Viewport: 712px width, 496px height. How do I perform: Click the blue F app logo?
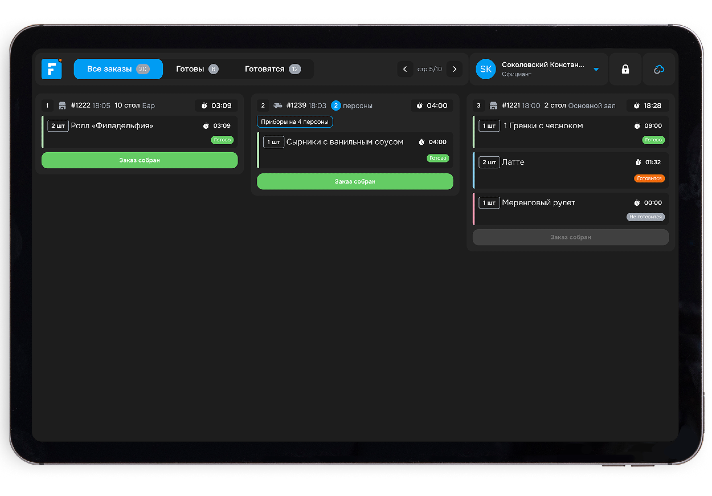(x=52, y=69)
